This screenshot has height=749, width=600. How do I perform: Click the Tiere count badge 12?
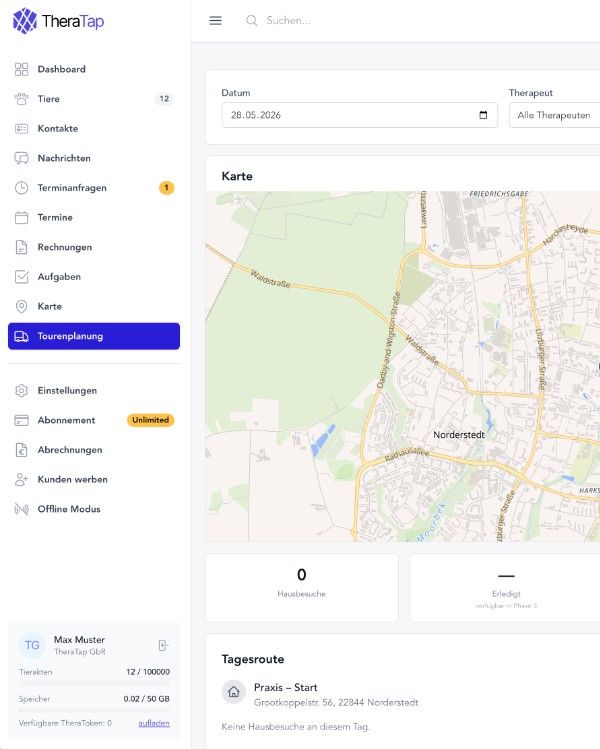point(164,99)
